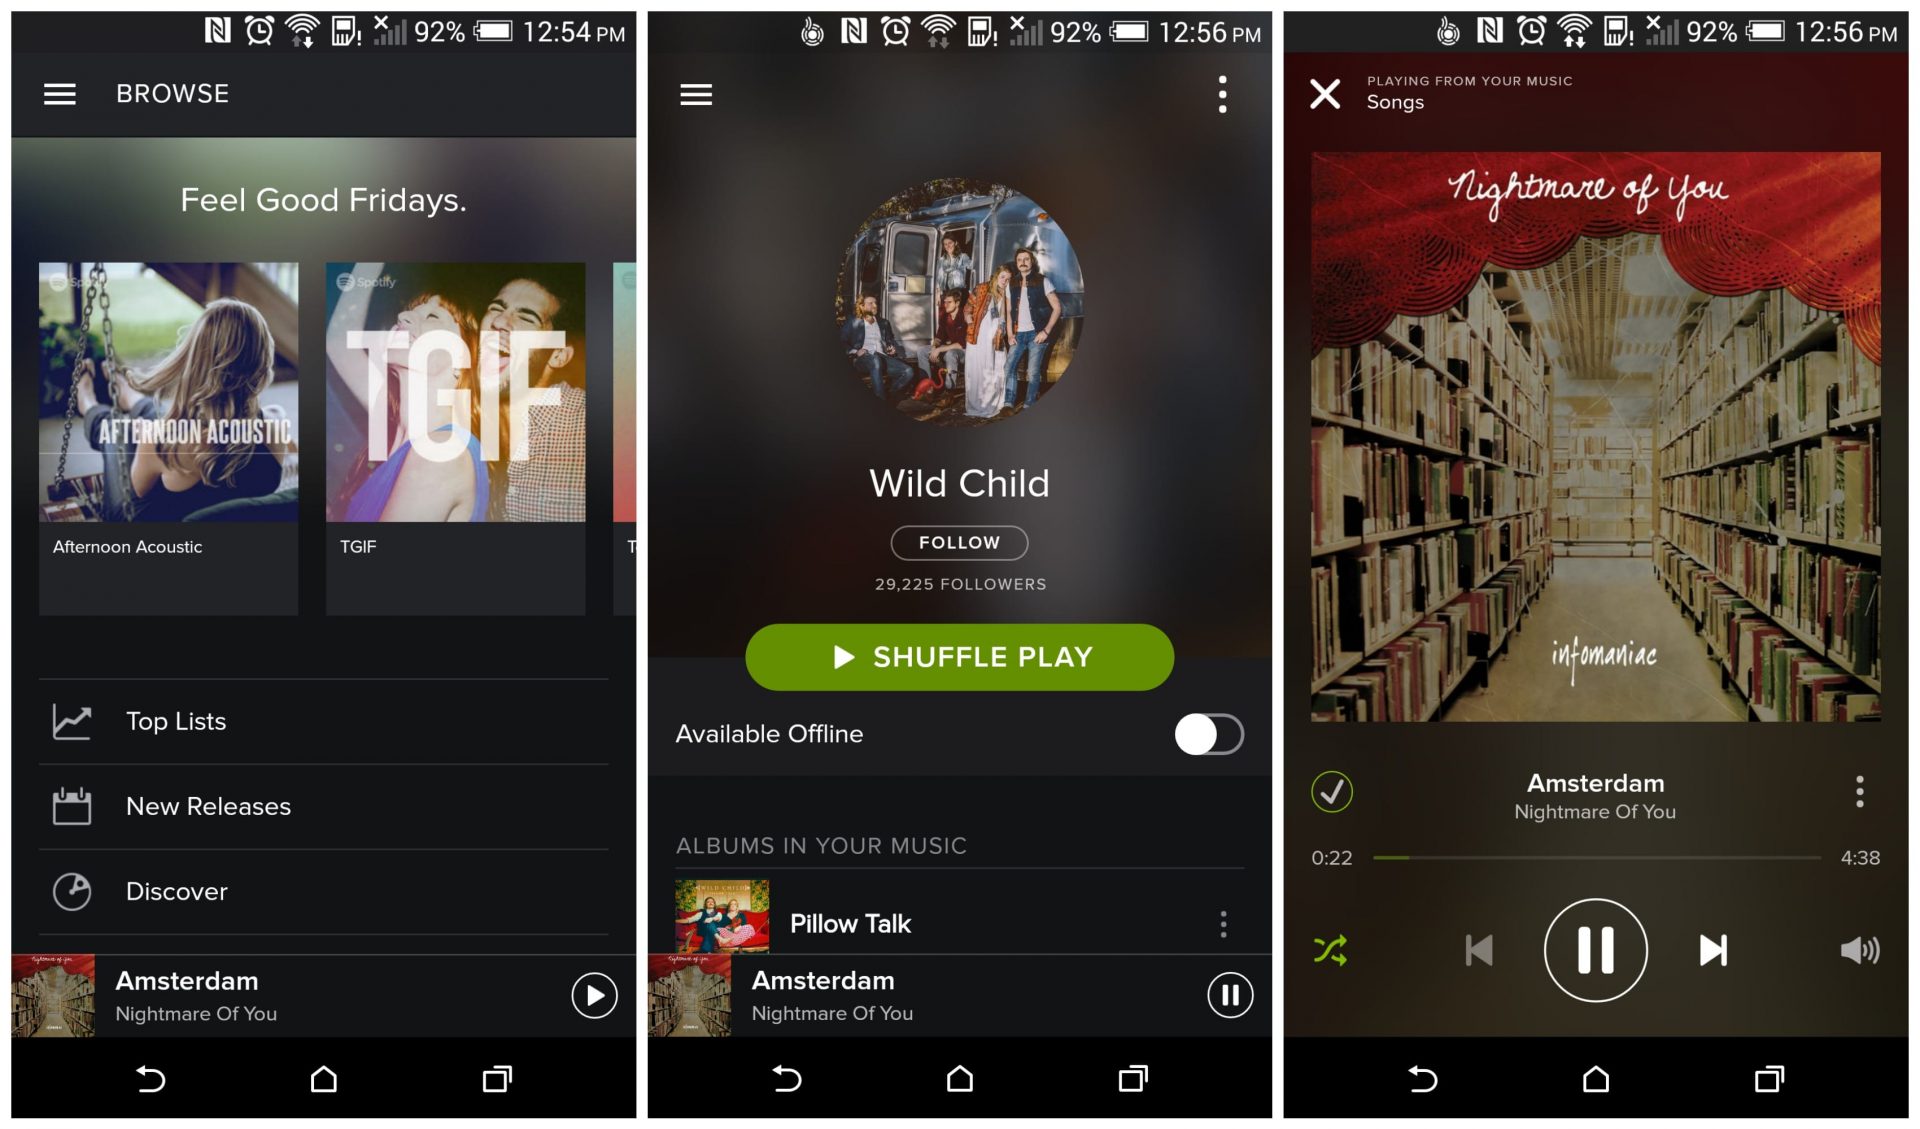Tap the Shuffle Play icon

coord(957,659)
